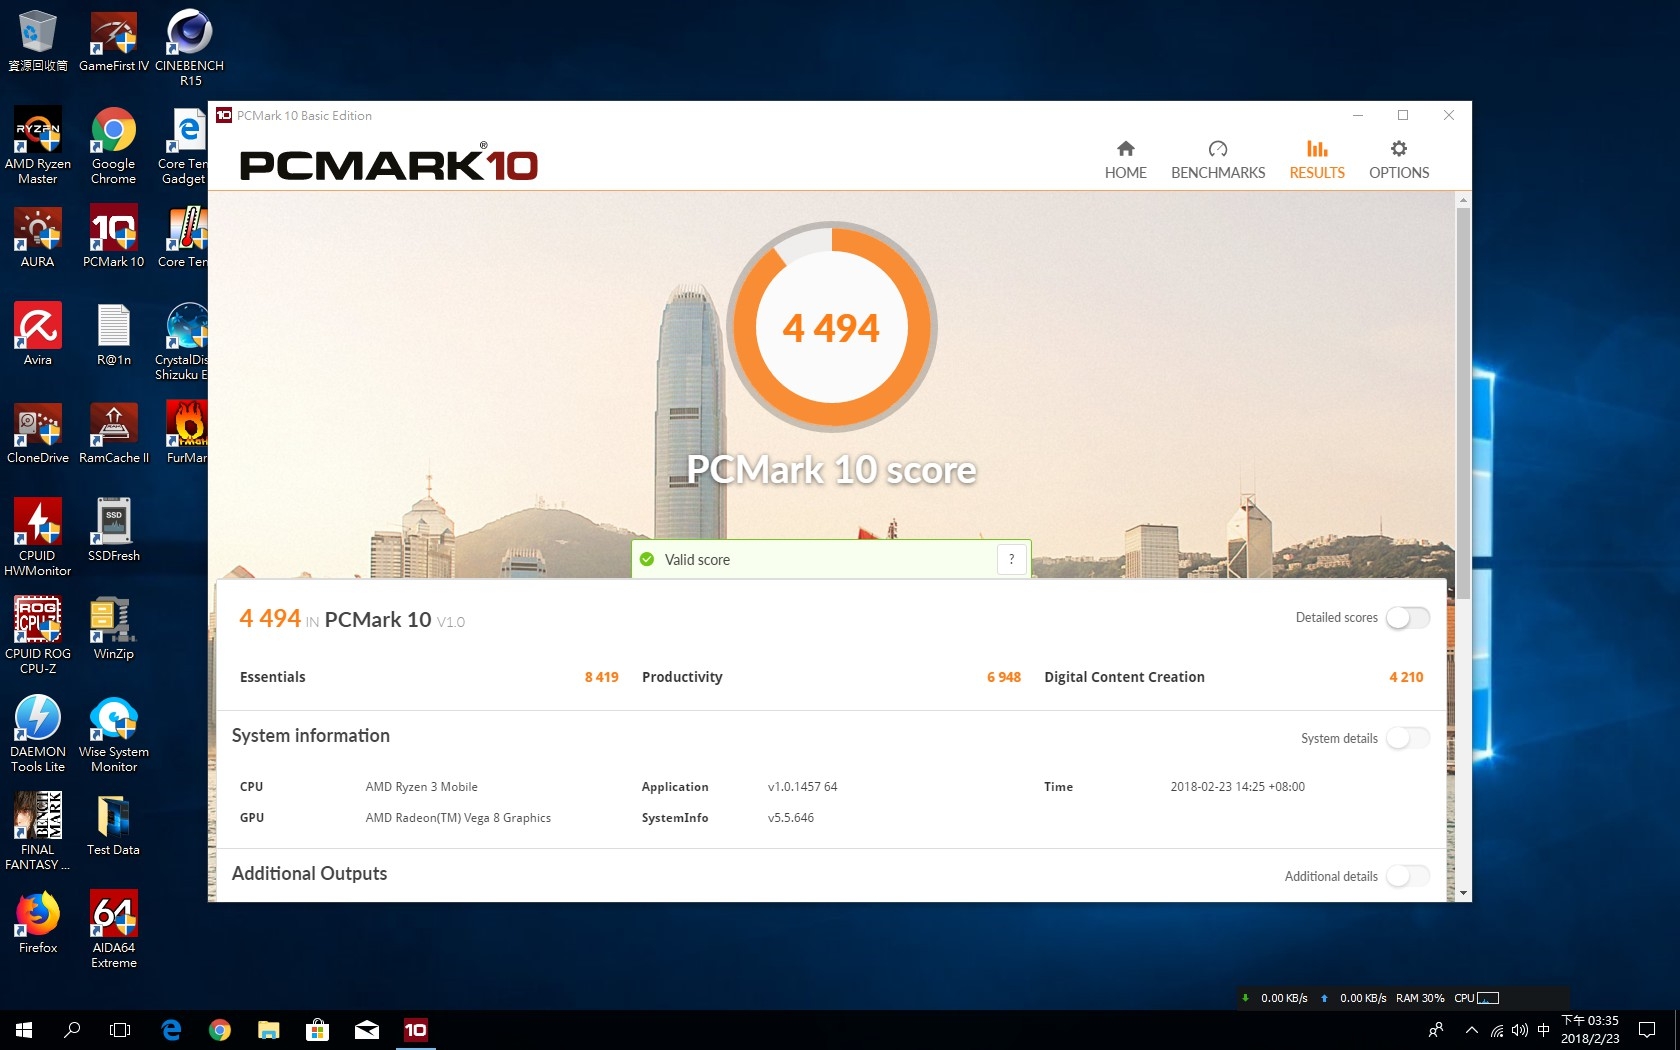Select the SSDFresh desktop icon
Viewport: 1680px width, 1050px height.
coord(113,530)
